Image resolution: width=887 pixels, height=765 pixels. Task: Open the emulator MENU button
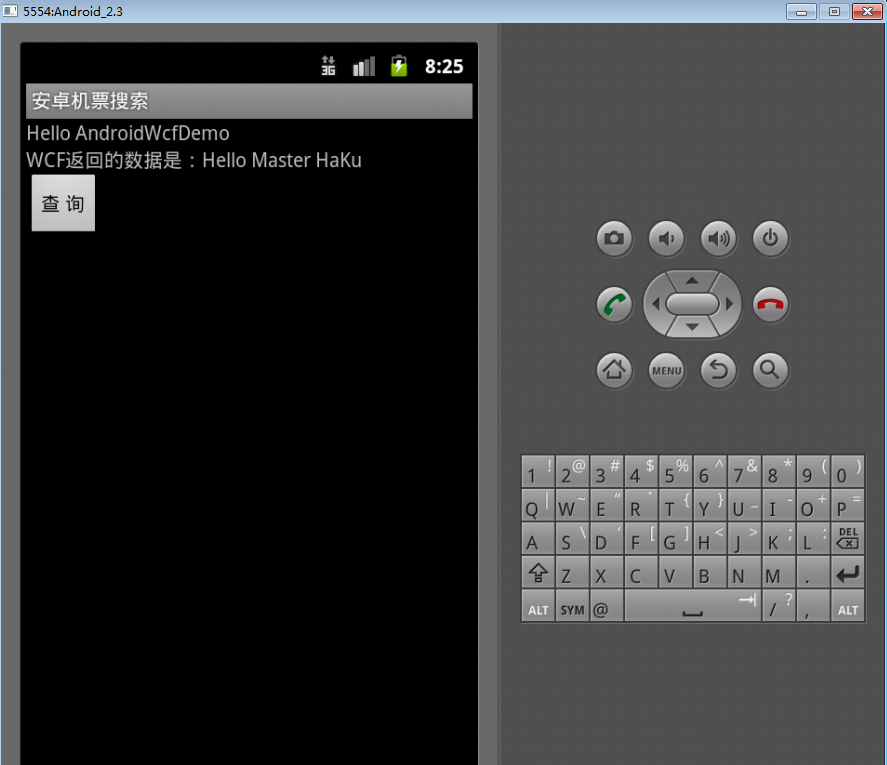666,370
